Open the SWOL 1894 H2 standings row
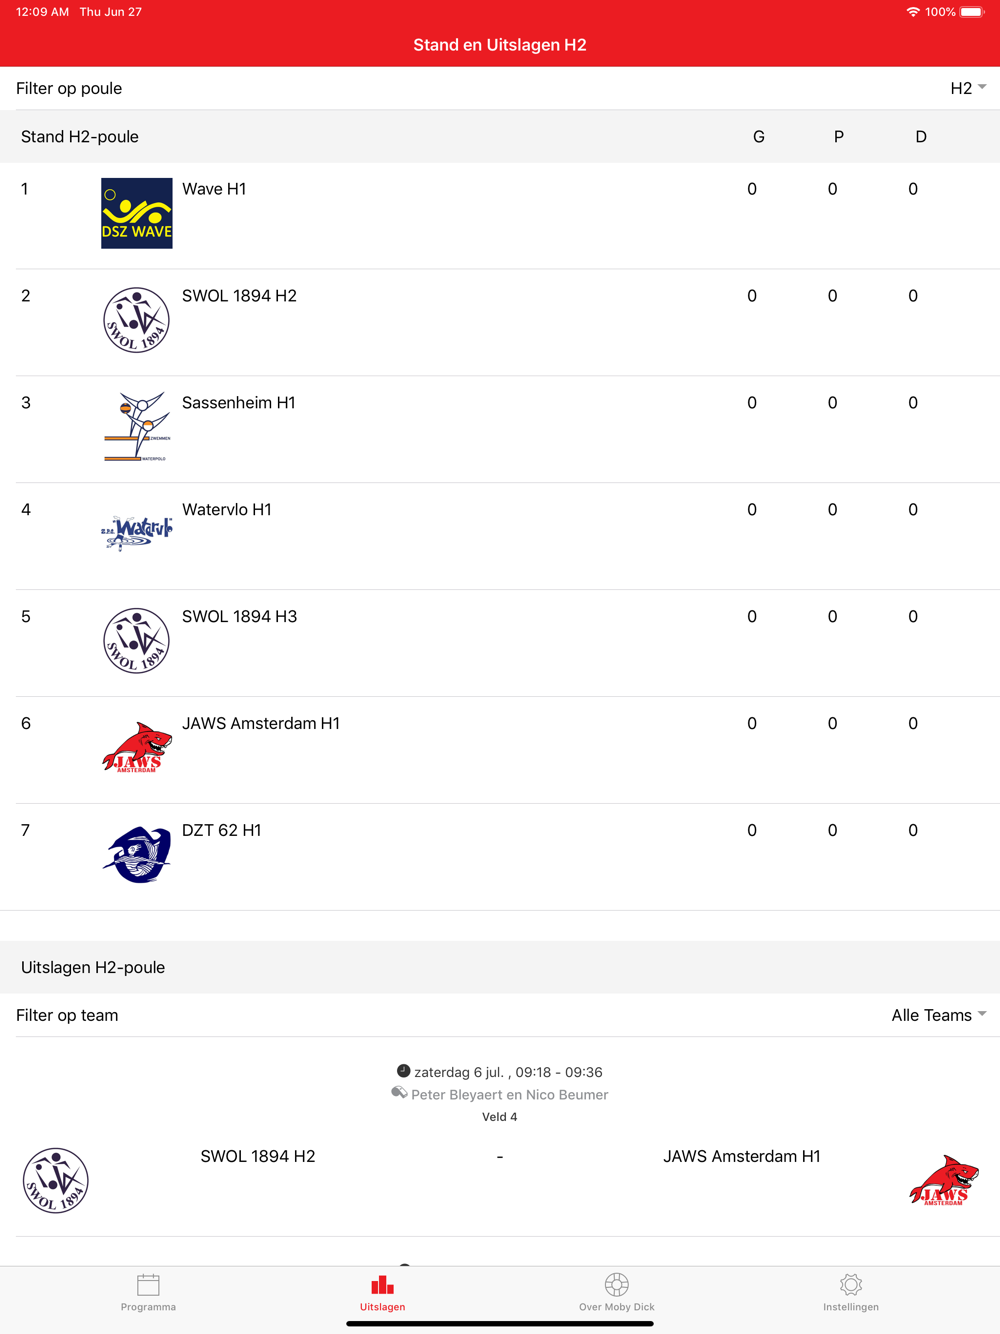Image resolution: width=1000 pixels, height=1334 pixels. coord(500,323)
